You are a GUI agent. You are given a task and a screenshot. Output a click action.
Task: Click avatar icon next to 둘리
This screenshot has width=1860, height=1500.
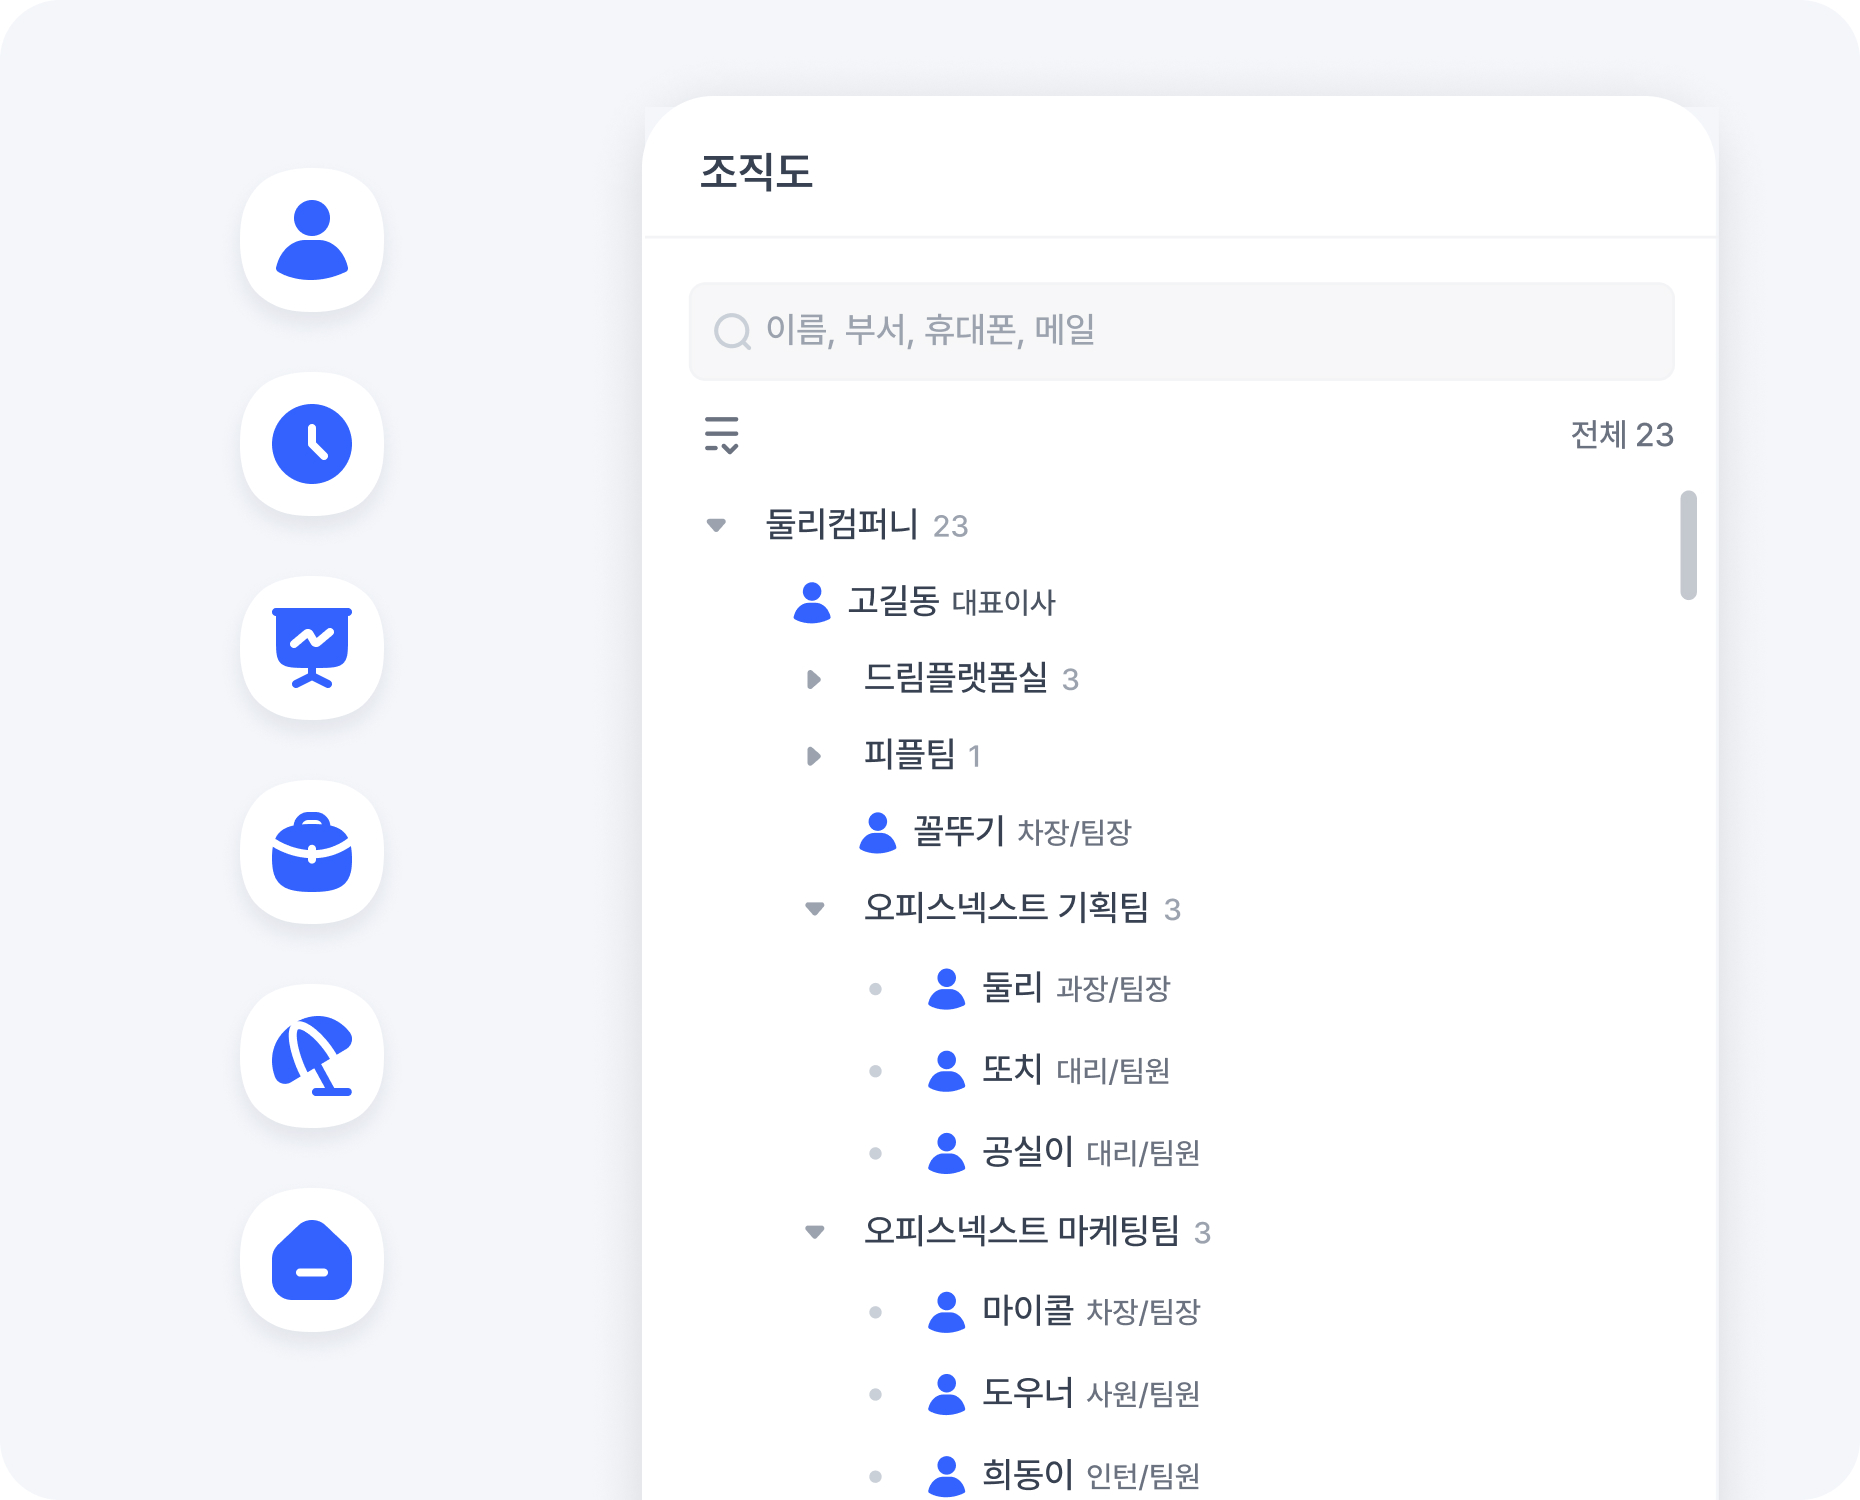click(x=946, y=988)
